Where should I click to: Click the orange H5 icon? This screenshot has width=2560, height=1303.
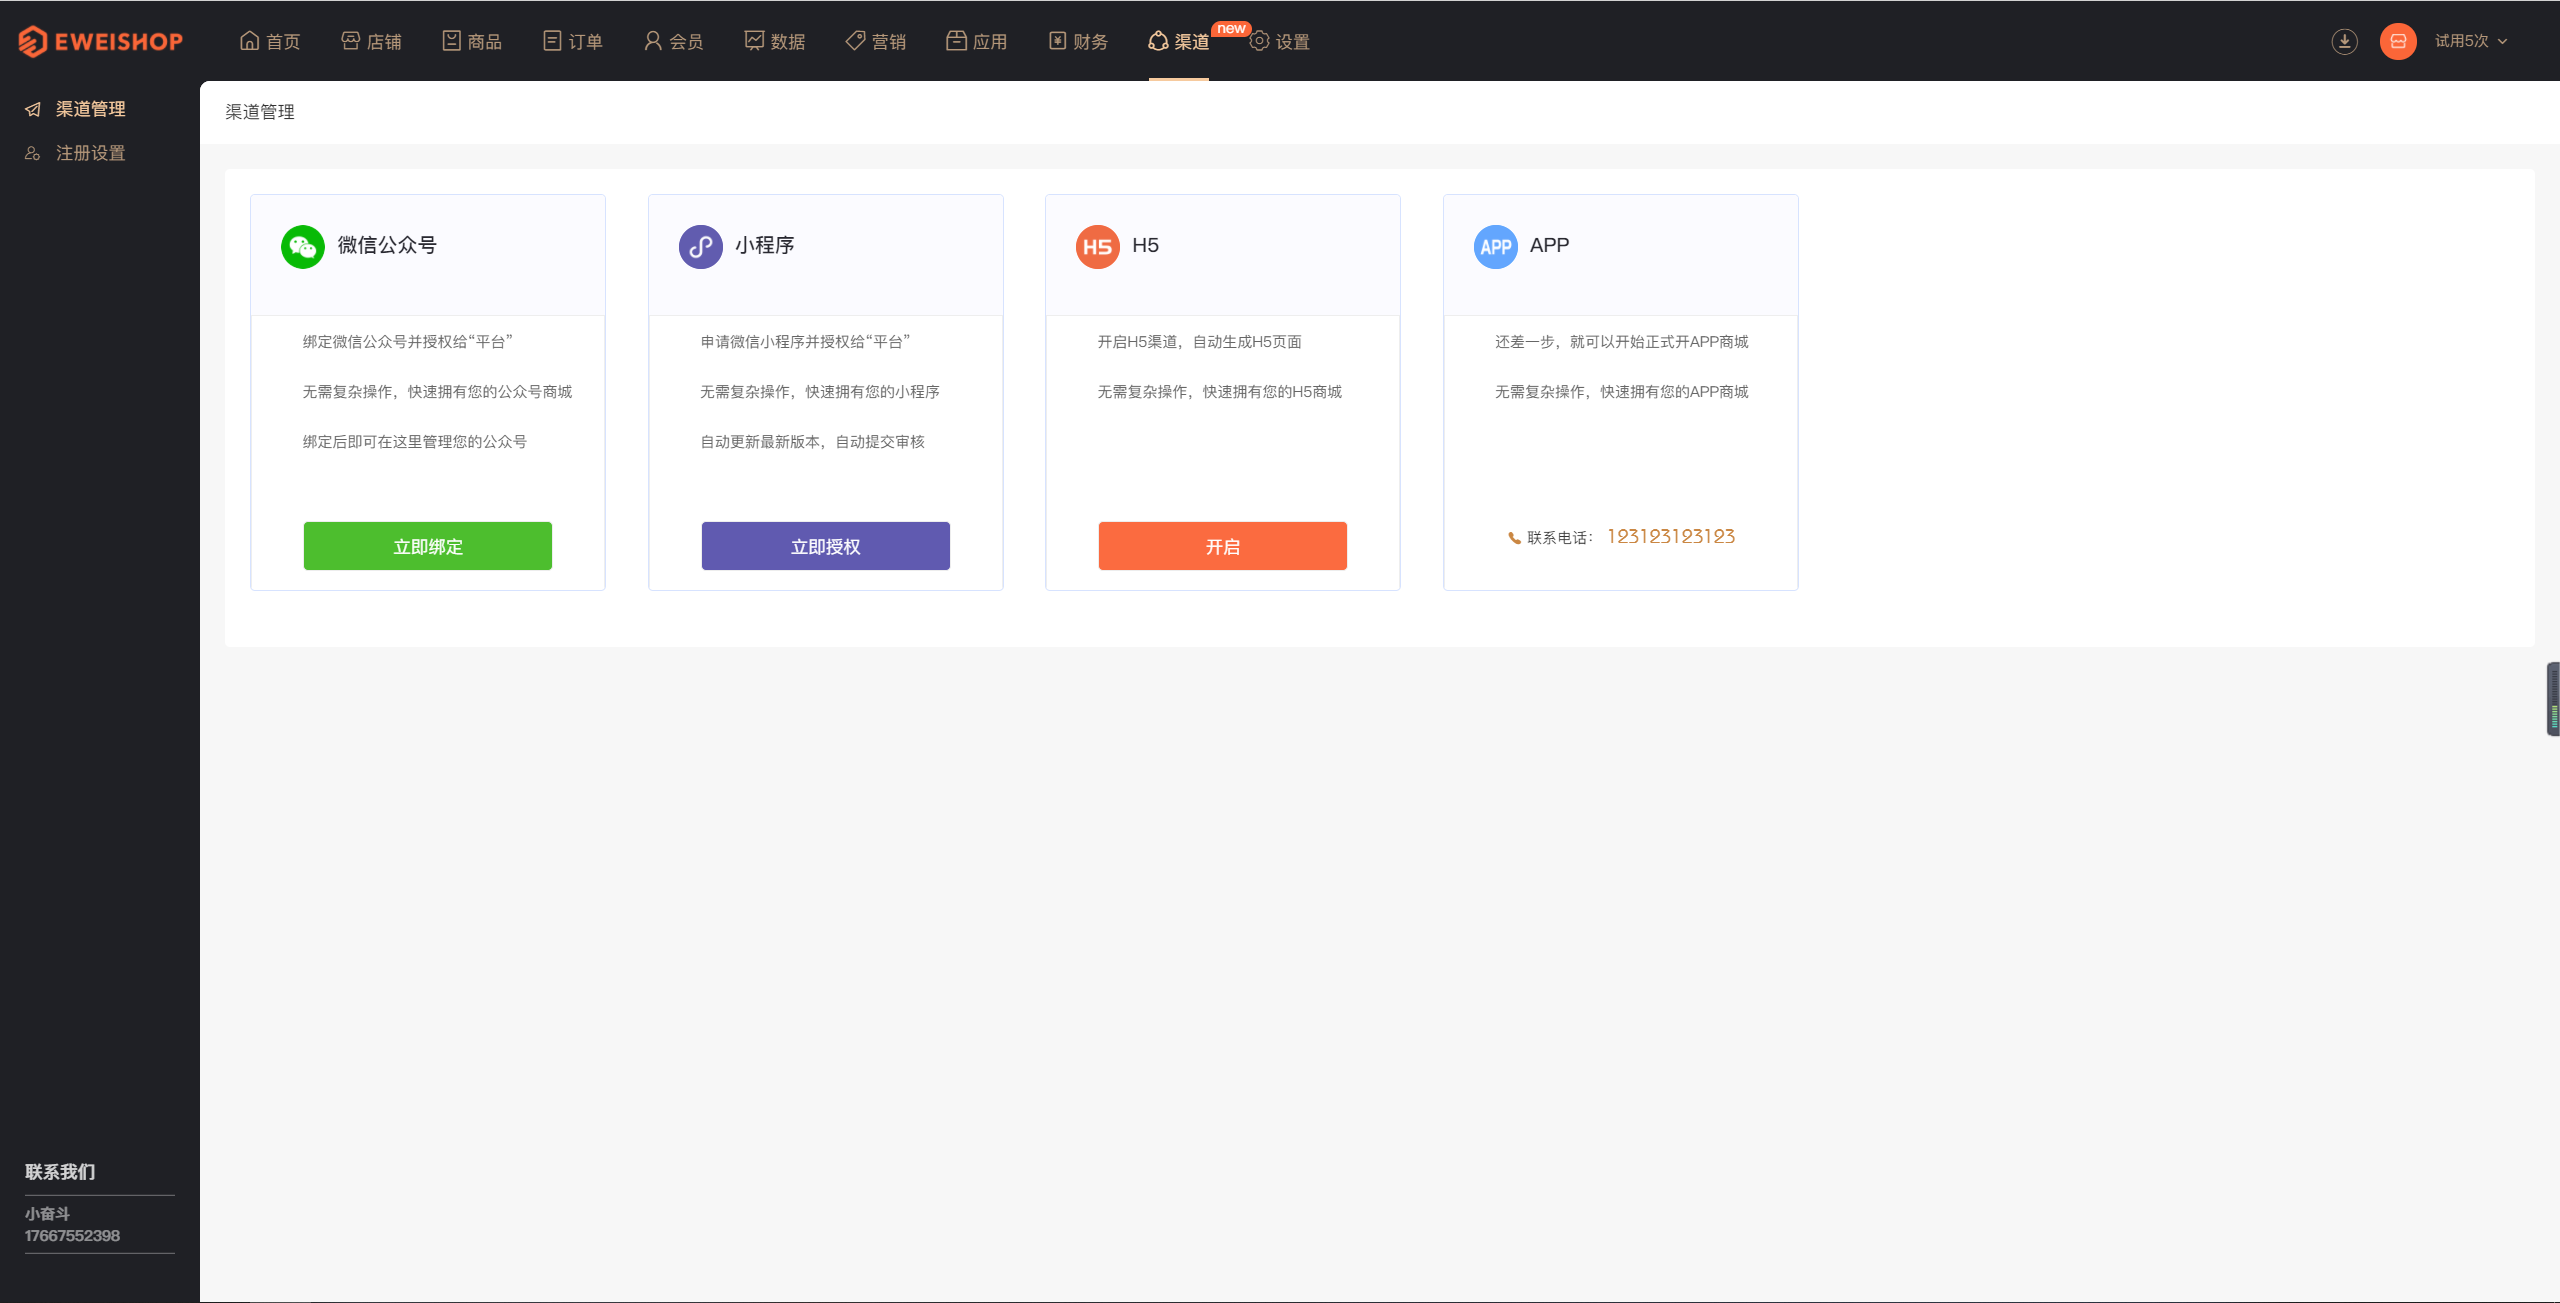coord(1098,247)
